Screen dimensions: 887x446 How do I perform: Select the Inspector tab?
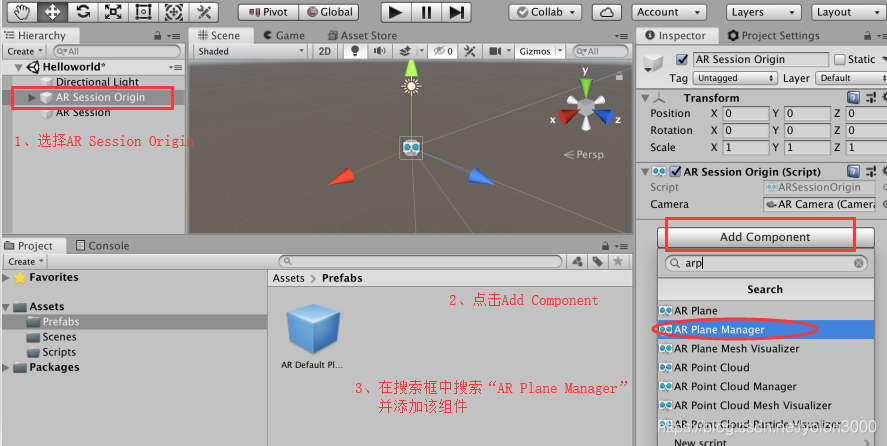tap(675, 36)
